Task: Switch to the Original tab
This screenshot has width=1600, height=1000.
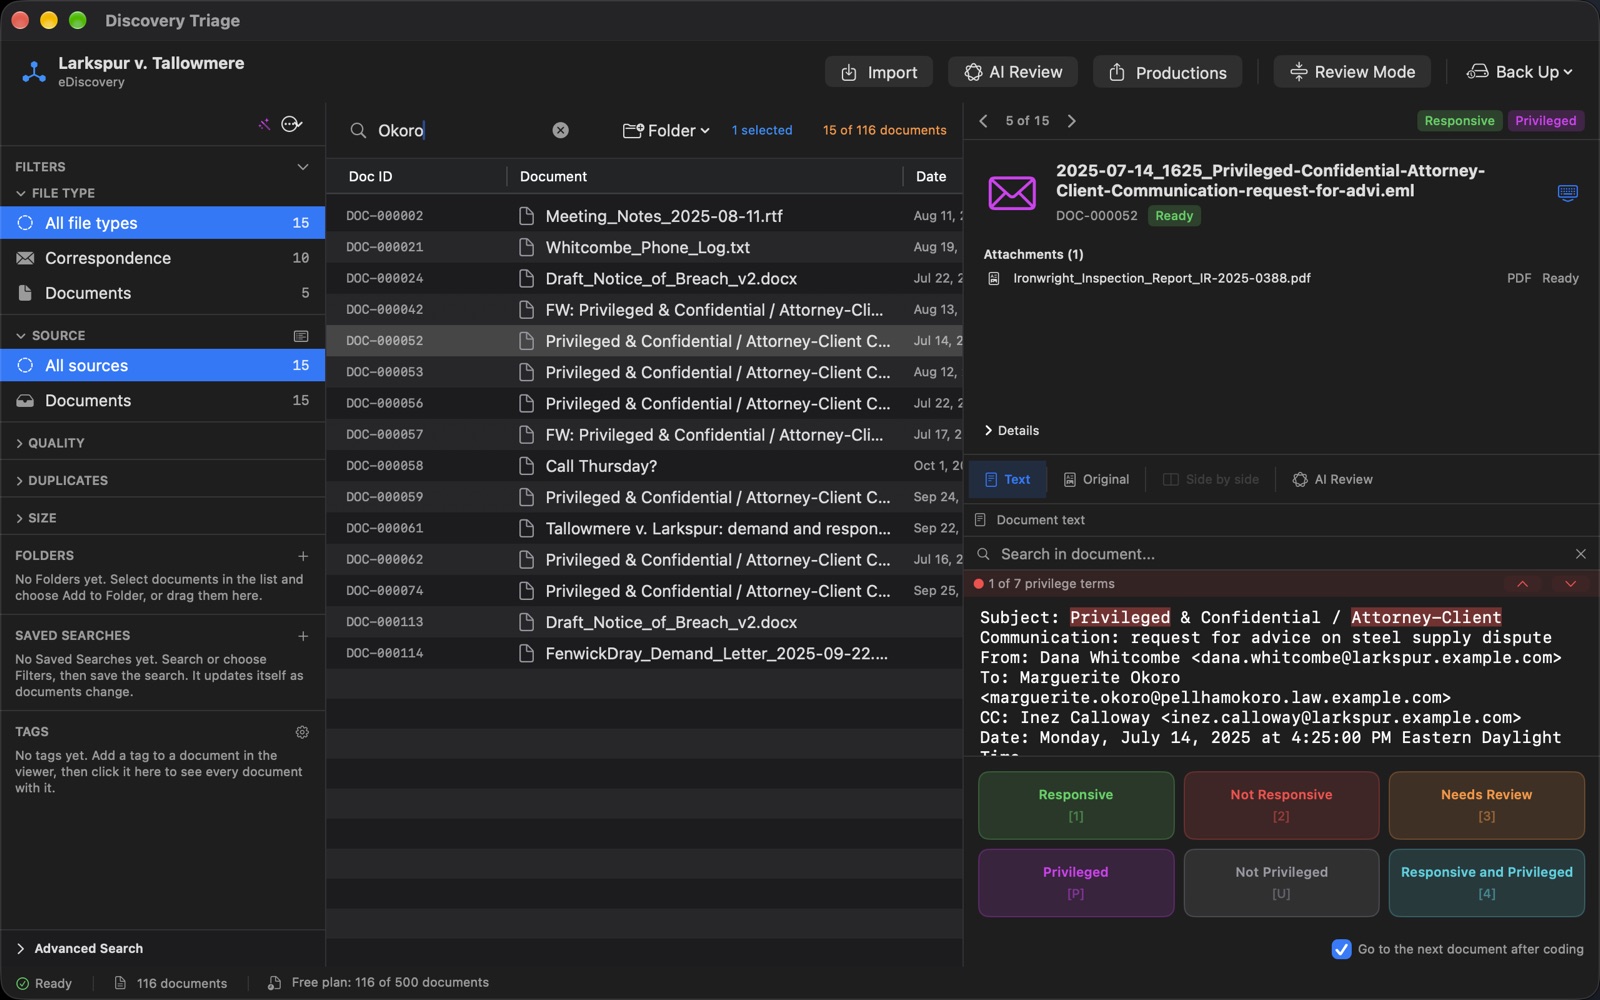Action: [1096, 480]
